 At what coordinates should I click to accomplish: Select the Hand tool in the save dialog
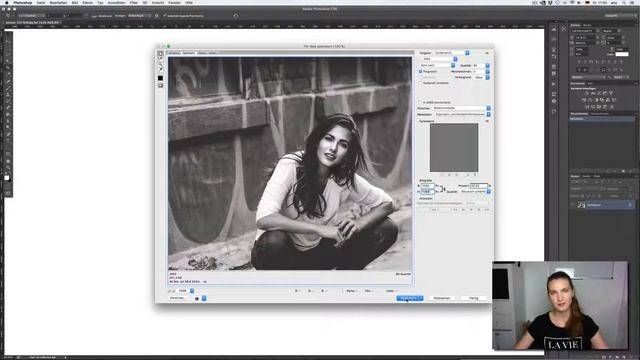pyautogui.click(x=160, y=53)
